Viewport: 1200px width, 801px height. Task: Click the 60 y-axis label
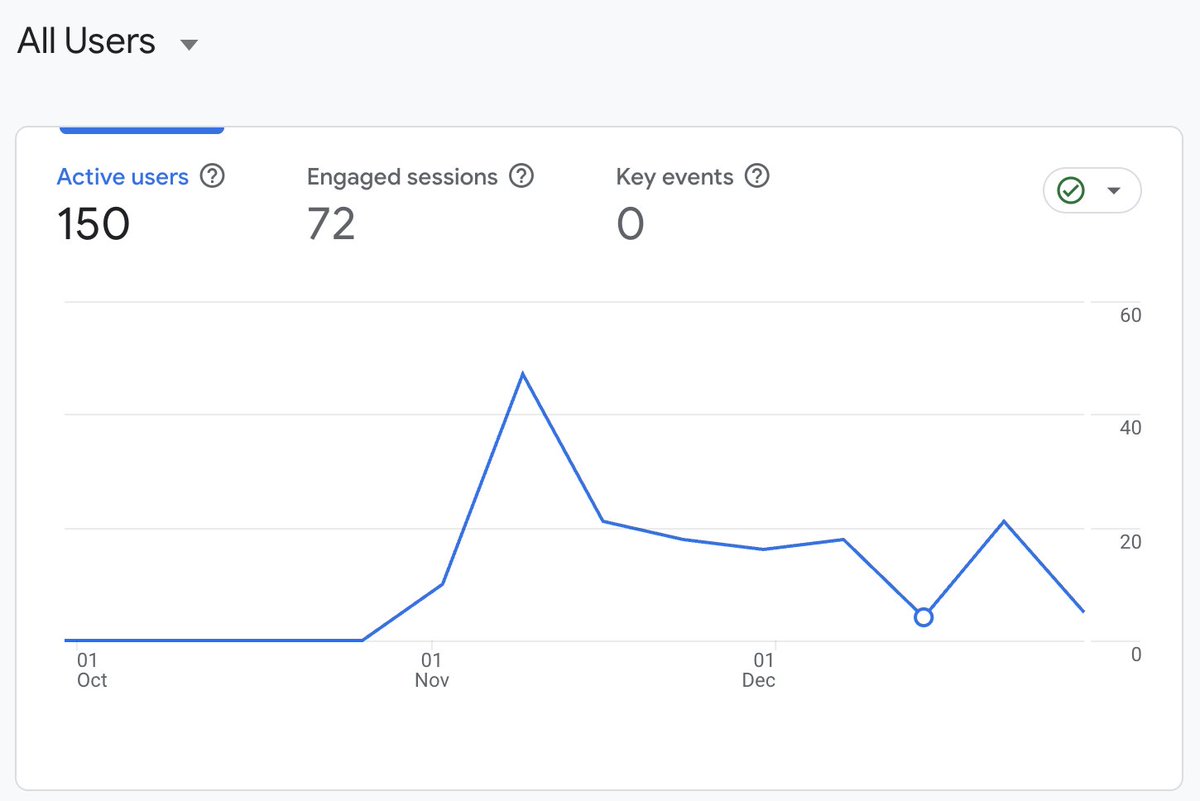(x=1130, y=315)
